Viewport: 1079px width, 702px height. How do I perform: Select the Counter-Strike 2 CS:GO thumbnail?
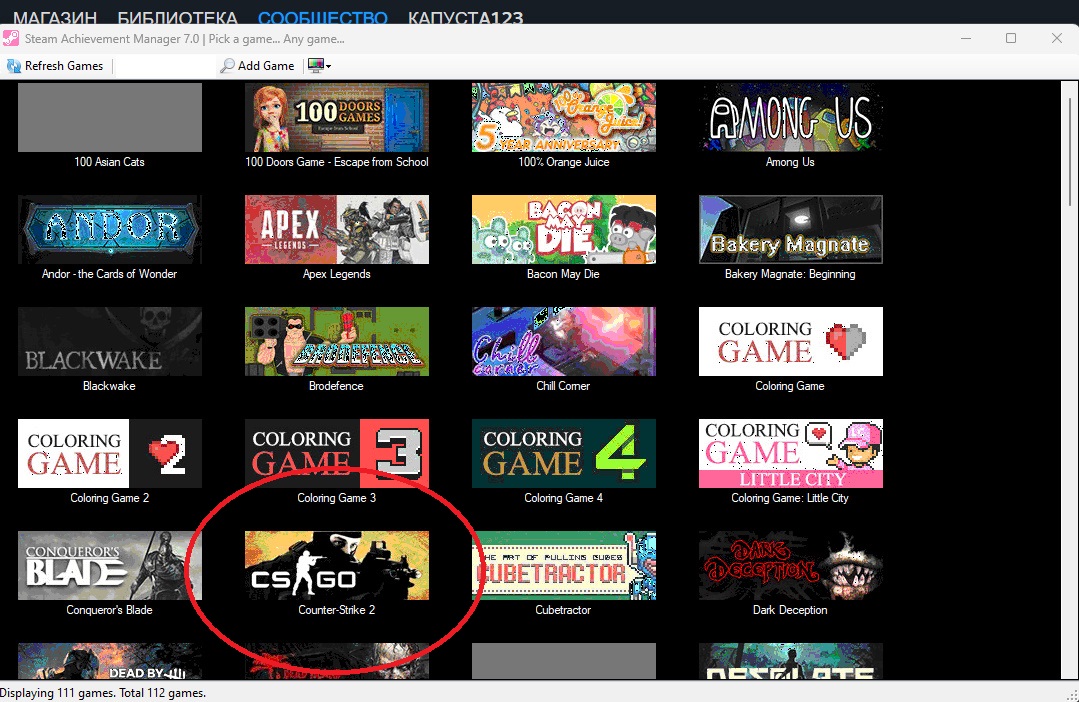click(x=337, y=566)
